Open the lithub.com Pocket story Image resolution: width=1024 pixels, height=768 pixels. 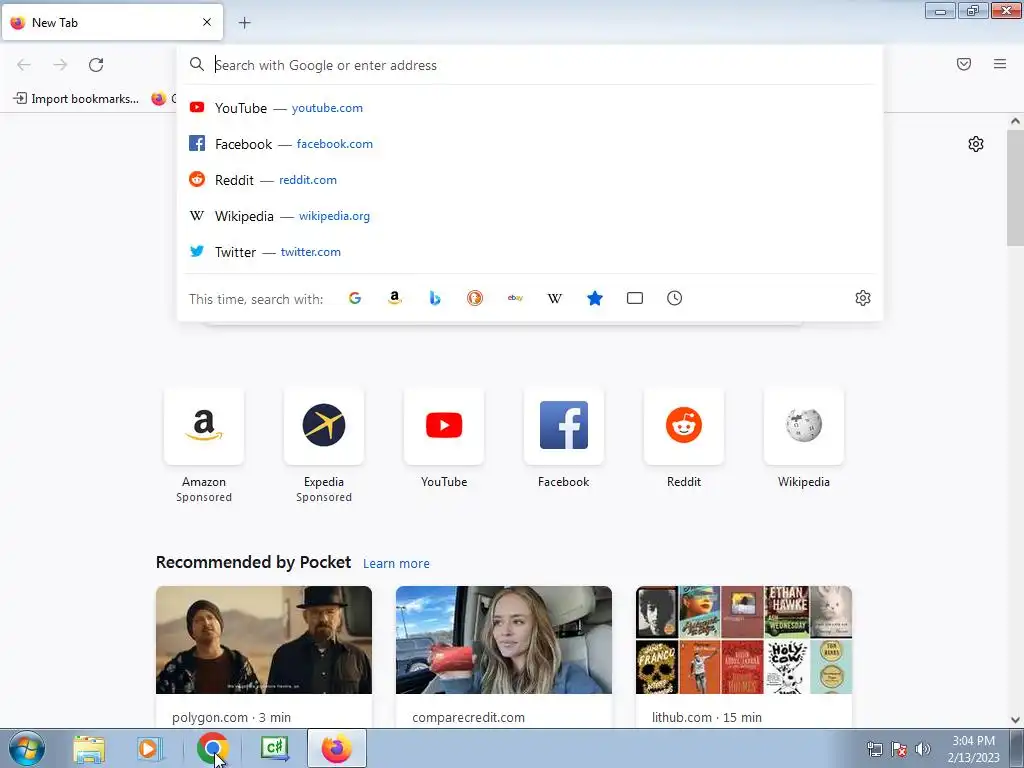coord(744,657)
